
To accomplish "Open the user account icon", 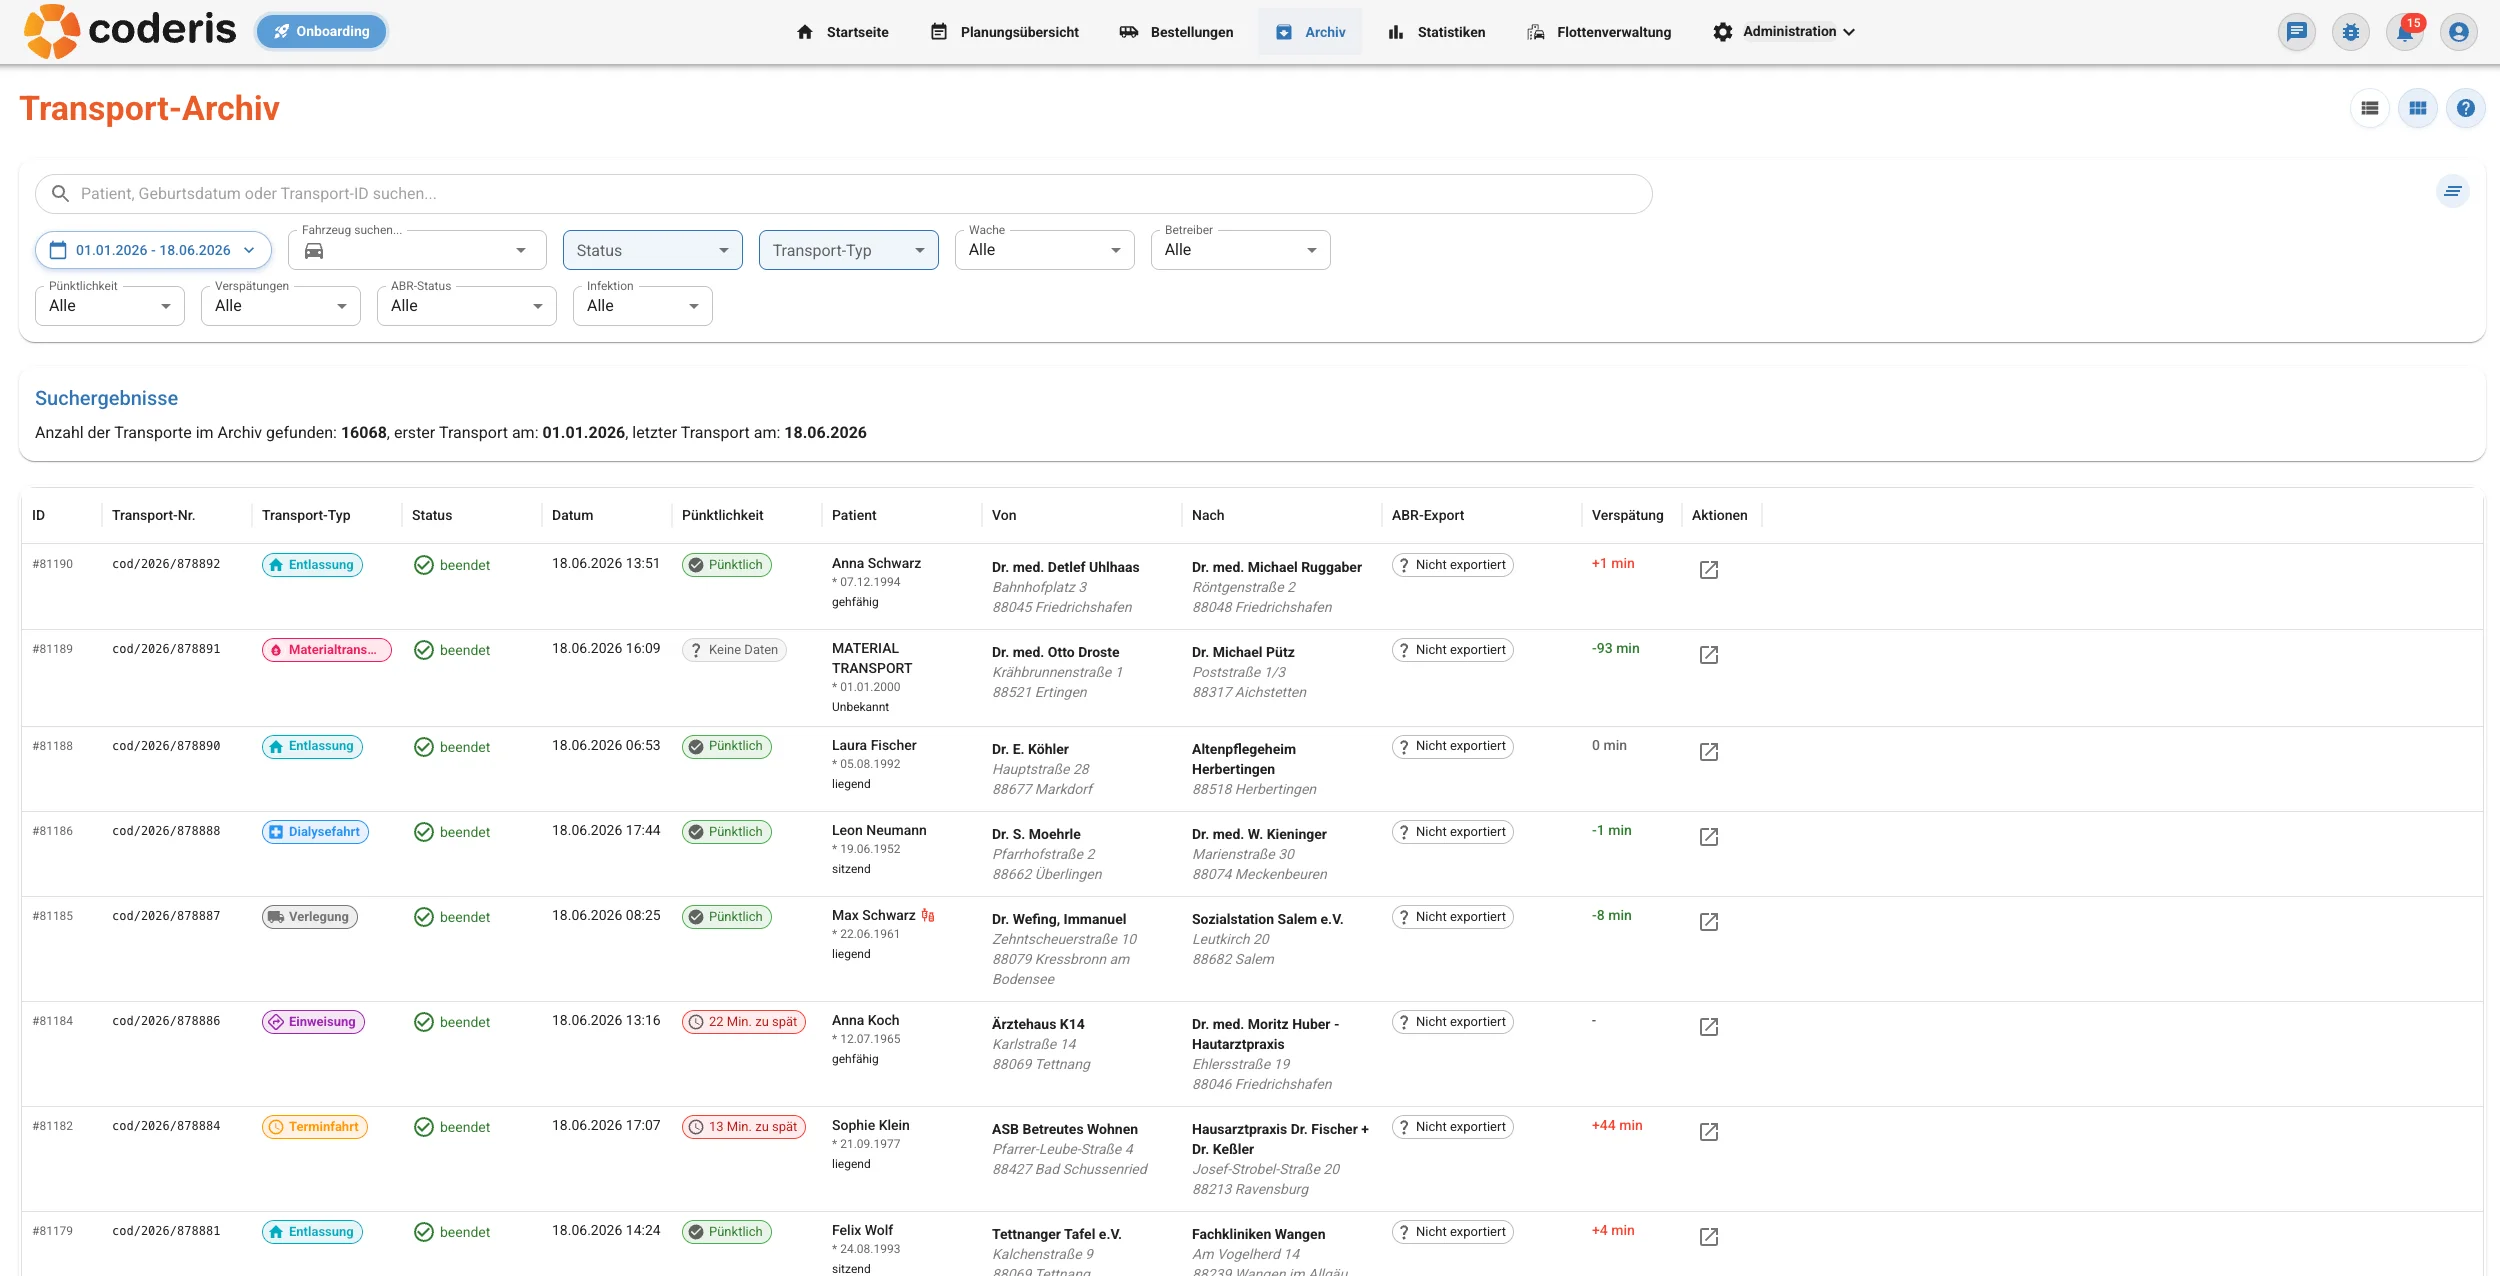I will pyautogui.click(x=2459, y=32).
